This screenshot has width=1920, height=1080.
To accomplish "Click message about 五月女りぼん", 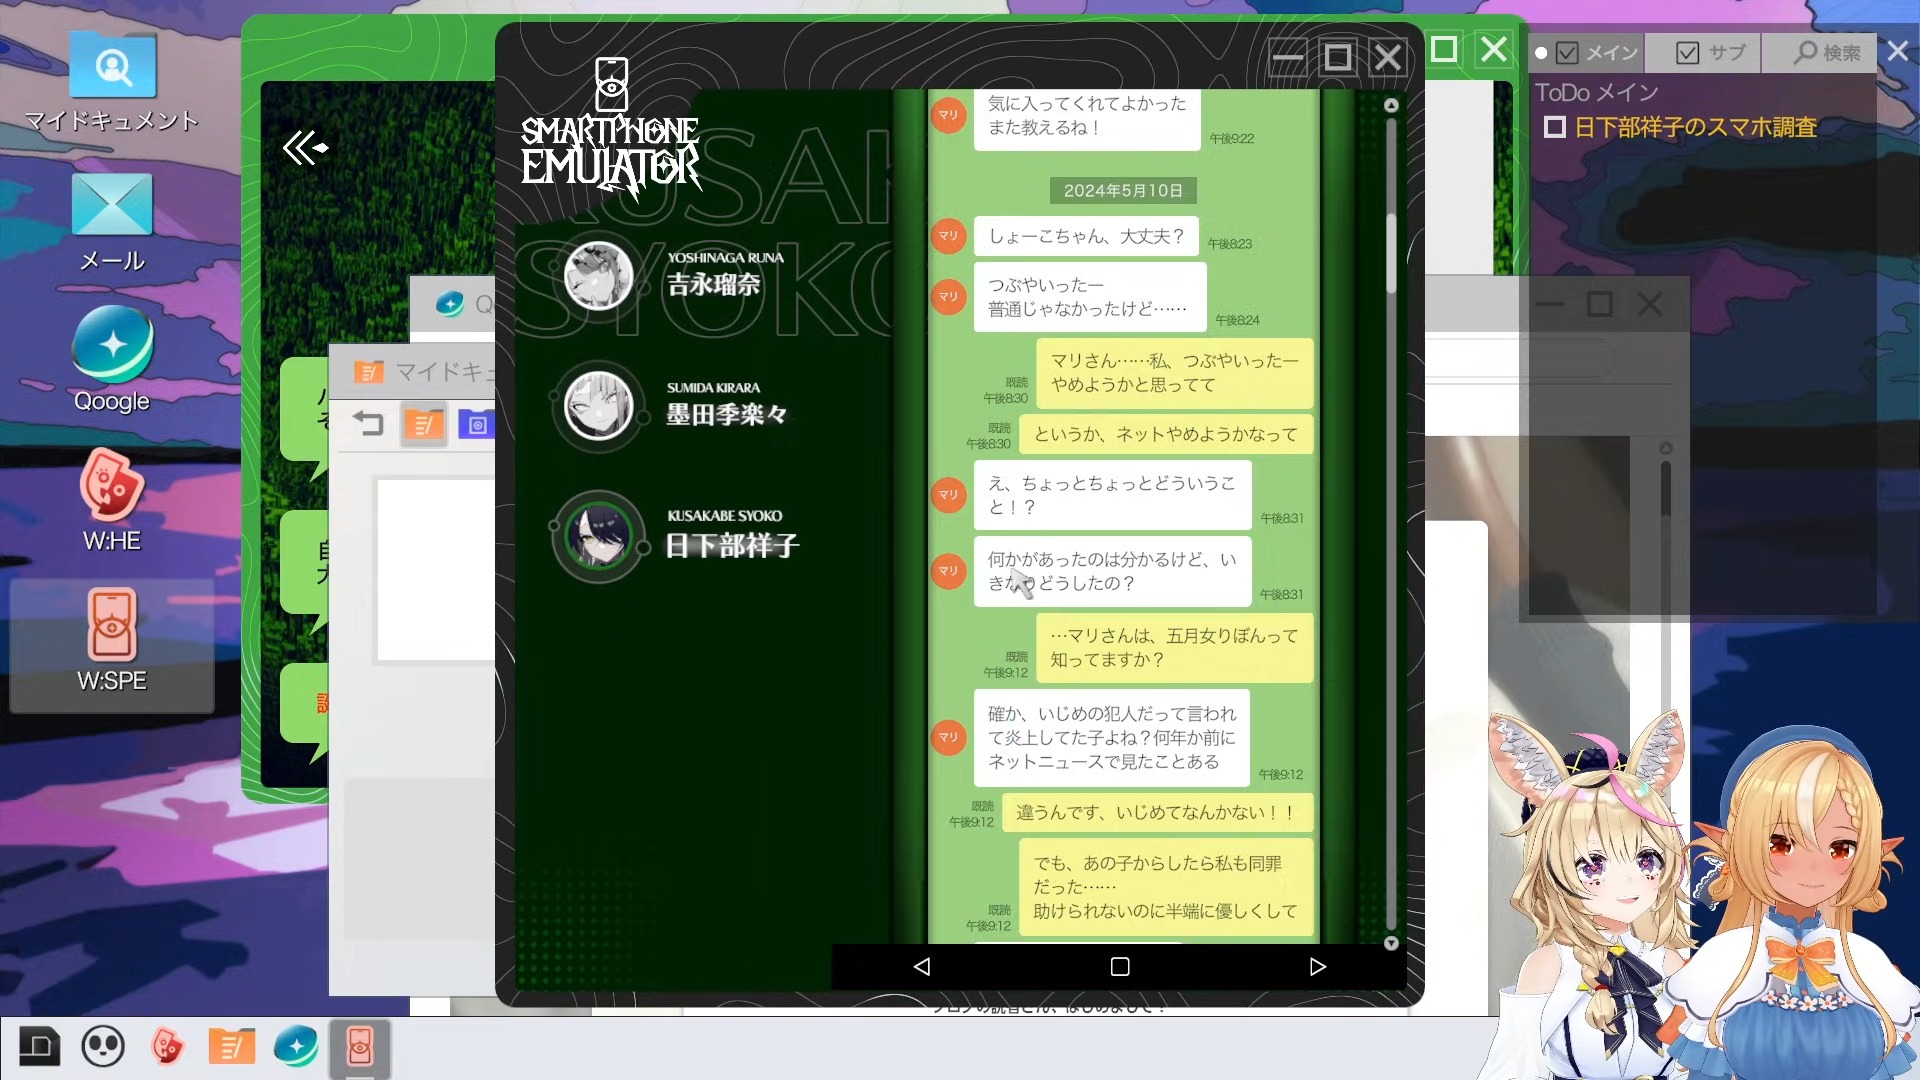I will tap(1175, 647).
